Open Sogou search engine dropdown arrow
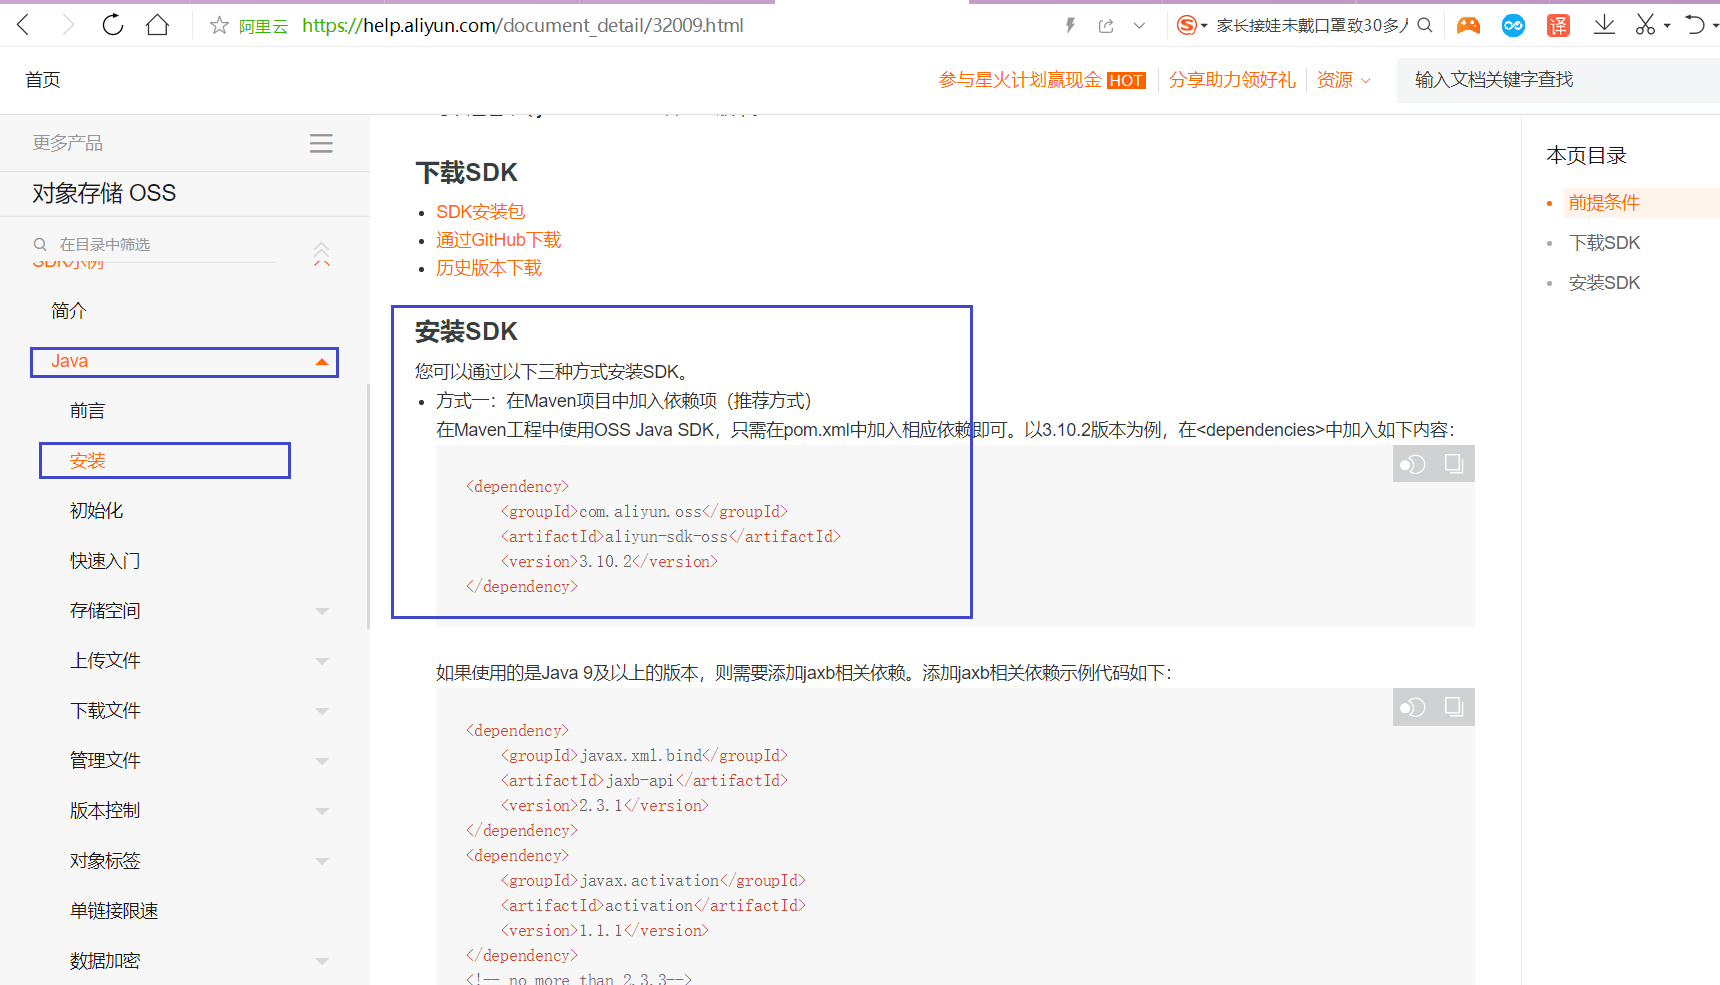This screenshot has width=1720, height=985. coord(1204,26)
